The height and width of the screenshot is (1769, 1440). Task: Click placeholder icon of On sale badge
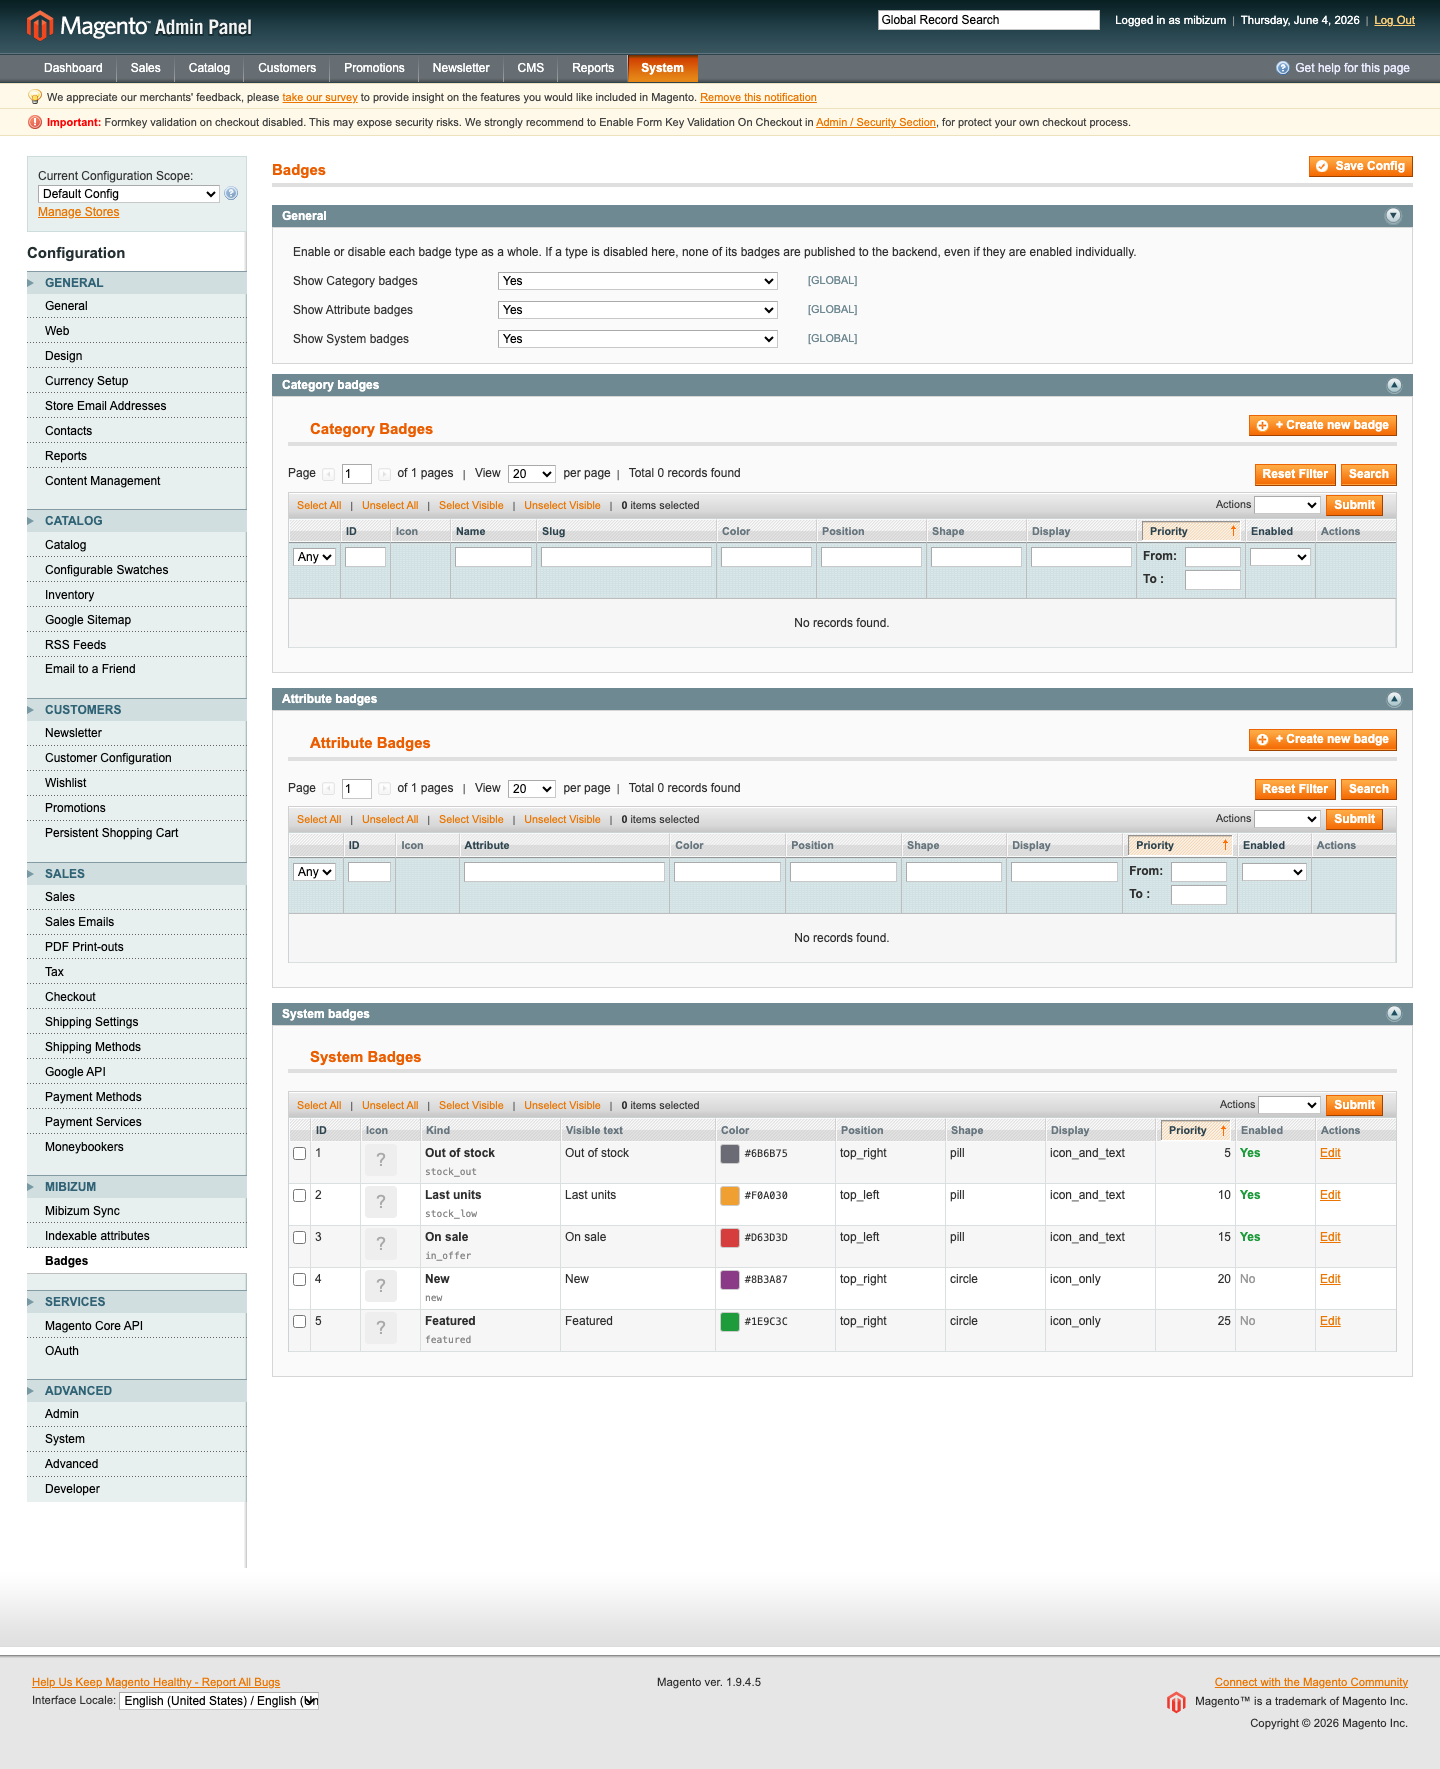pos(381,1244)
